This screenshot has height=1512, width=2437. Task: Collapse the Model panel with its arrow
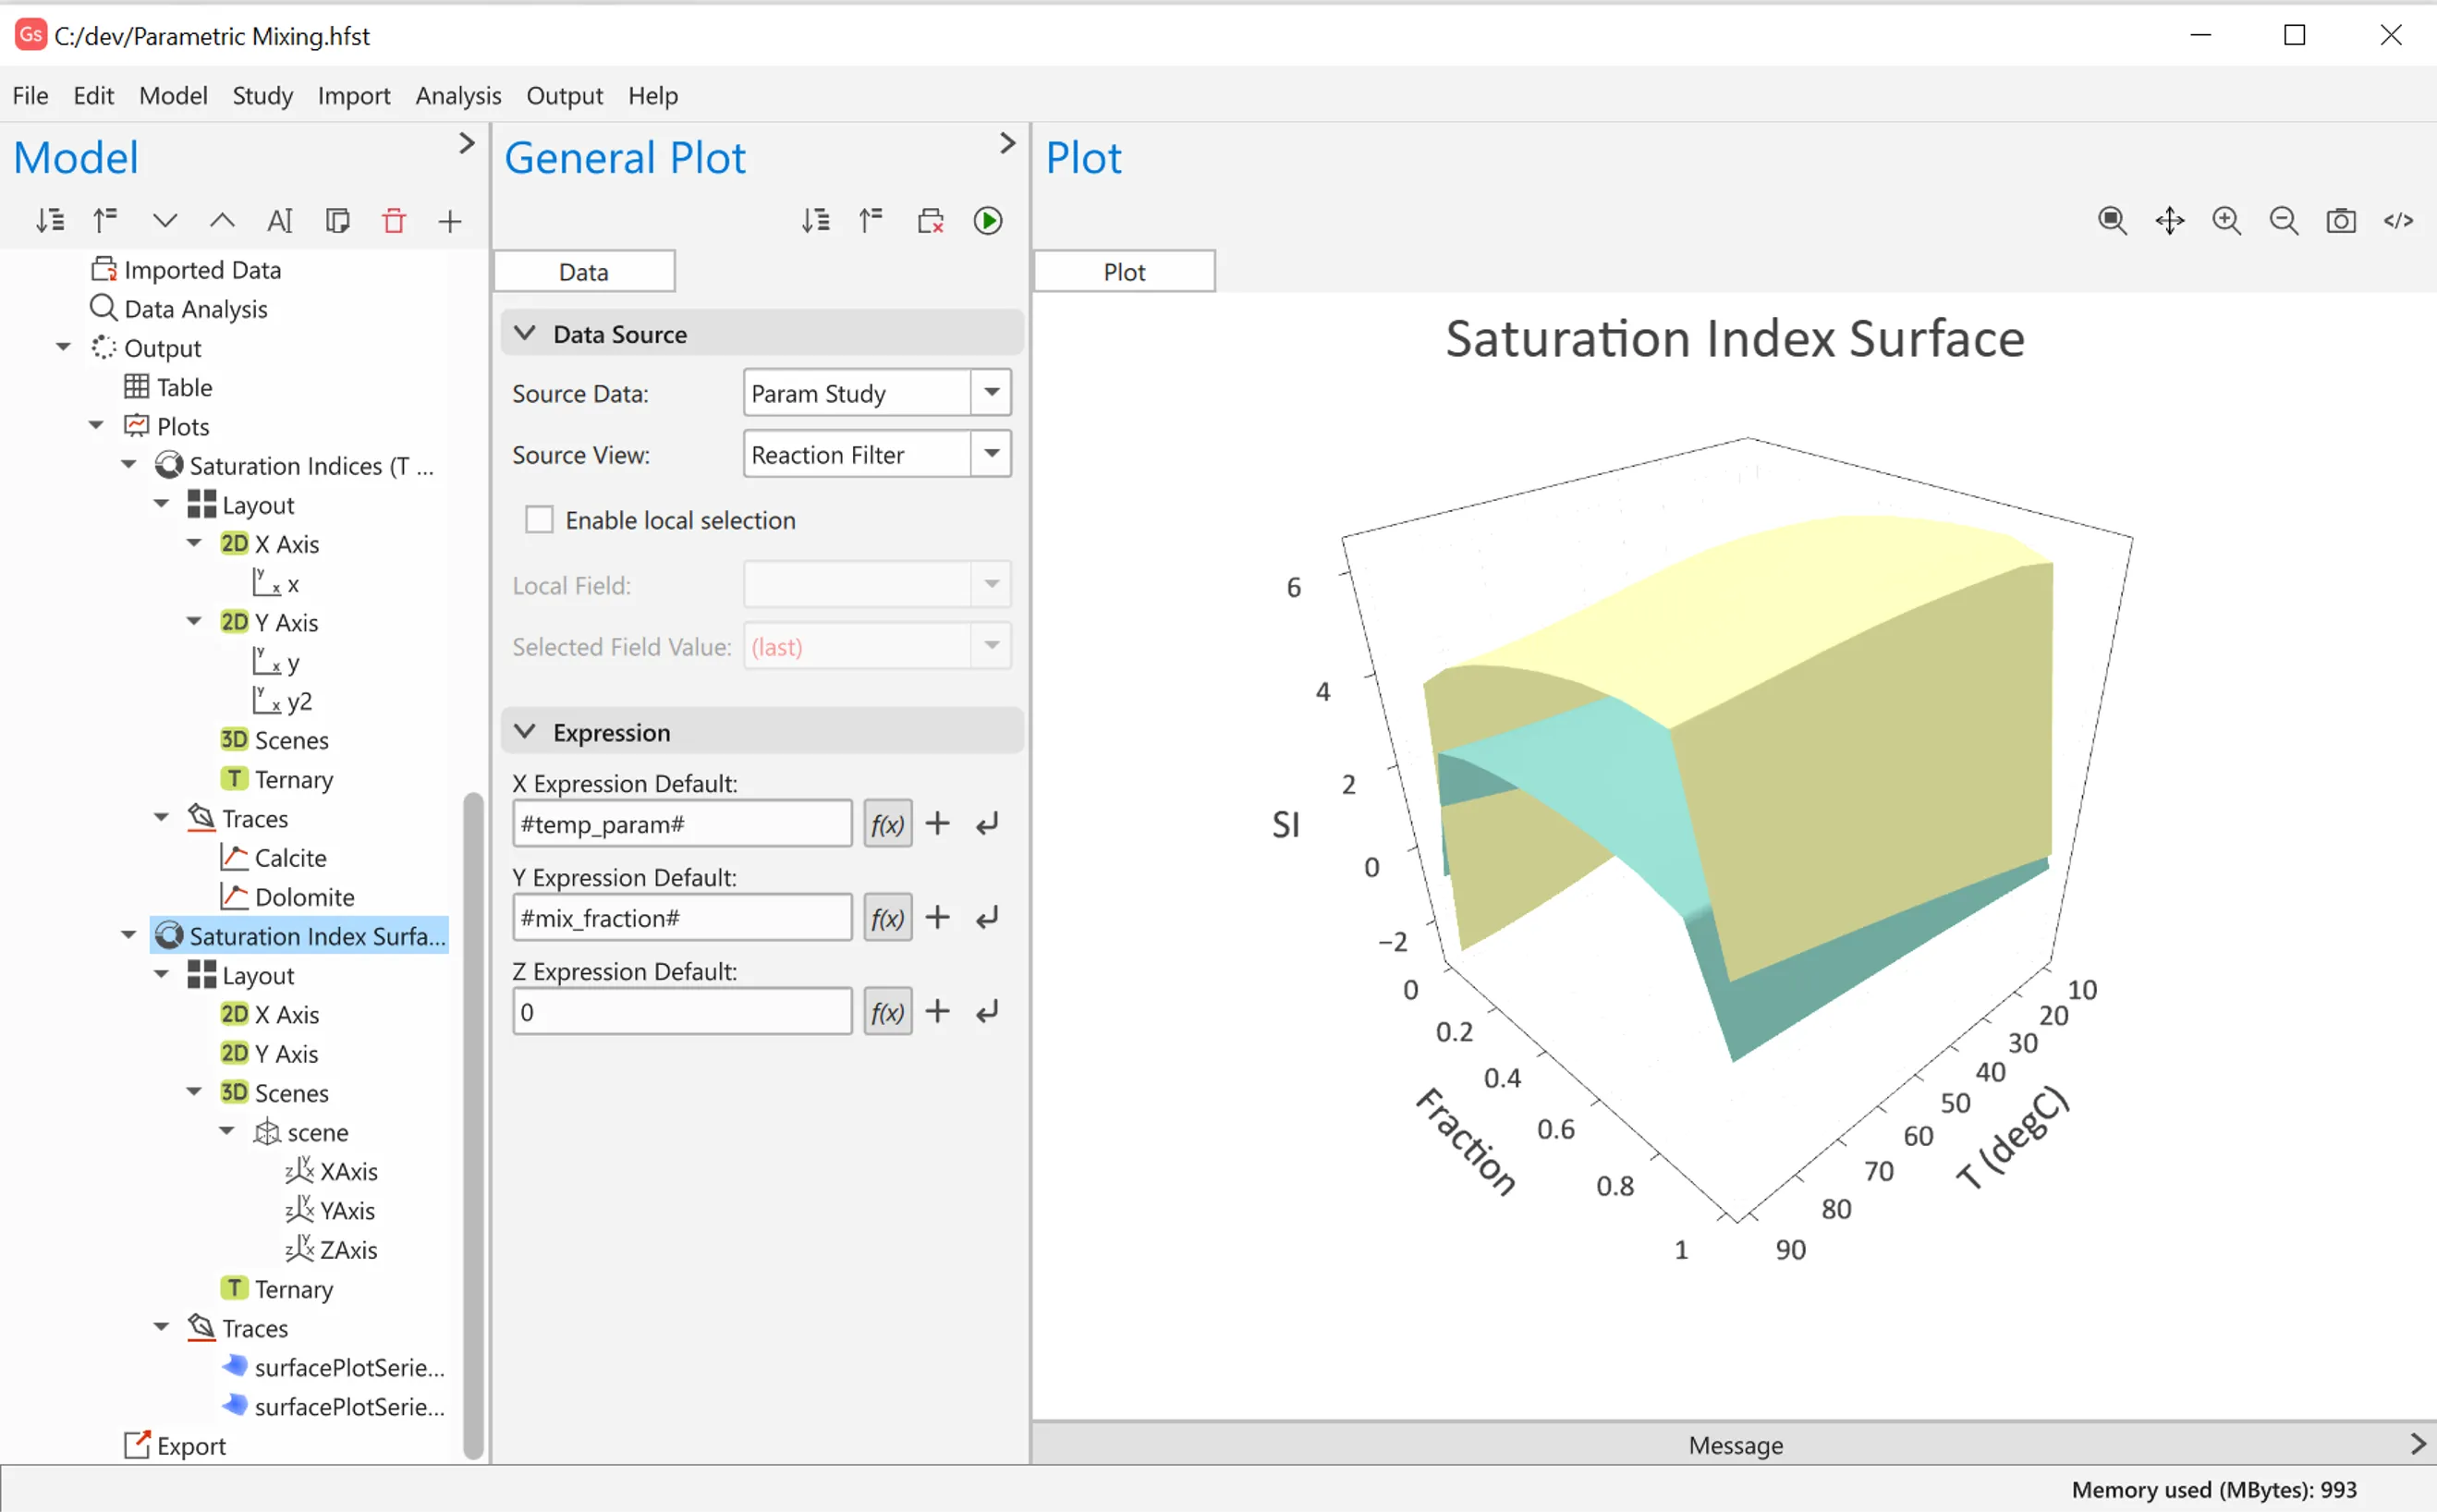coord(466,143)
